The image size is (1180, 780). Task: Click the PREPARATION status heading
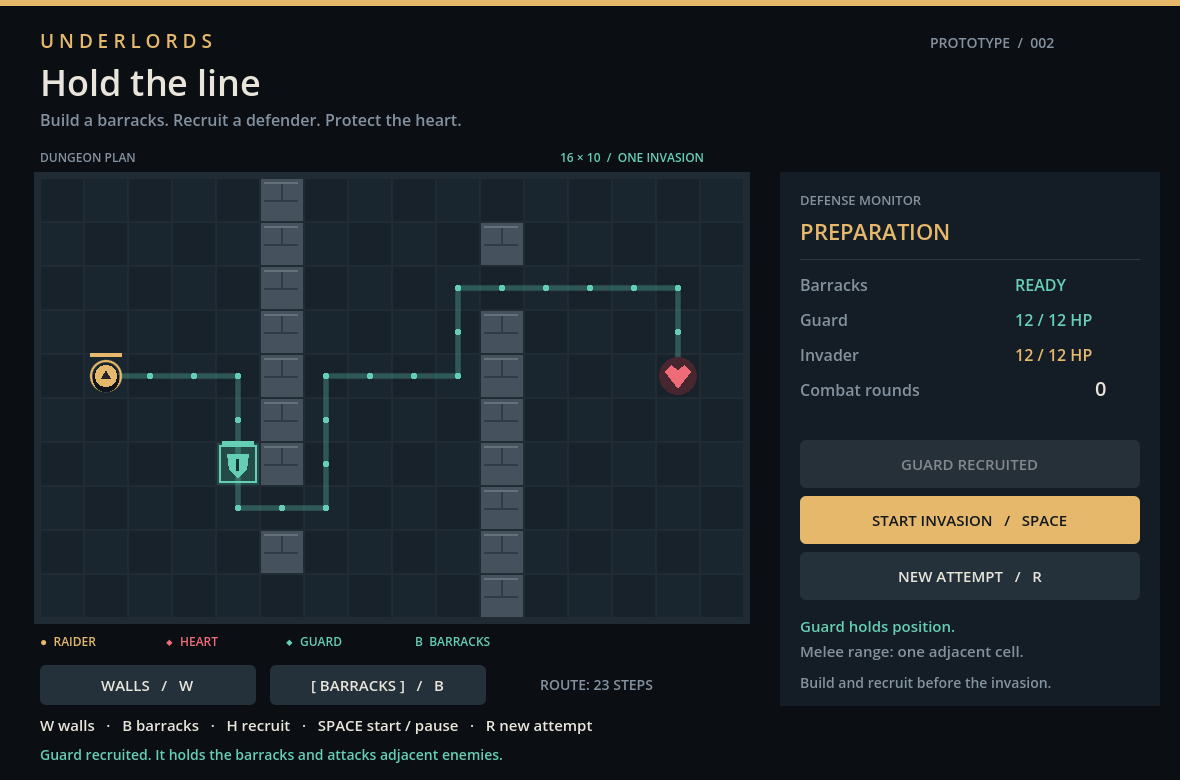click(x=874, y=232)
